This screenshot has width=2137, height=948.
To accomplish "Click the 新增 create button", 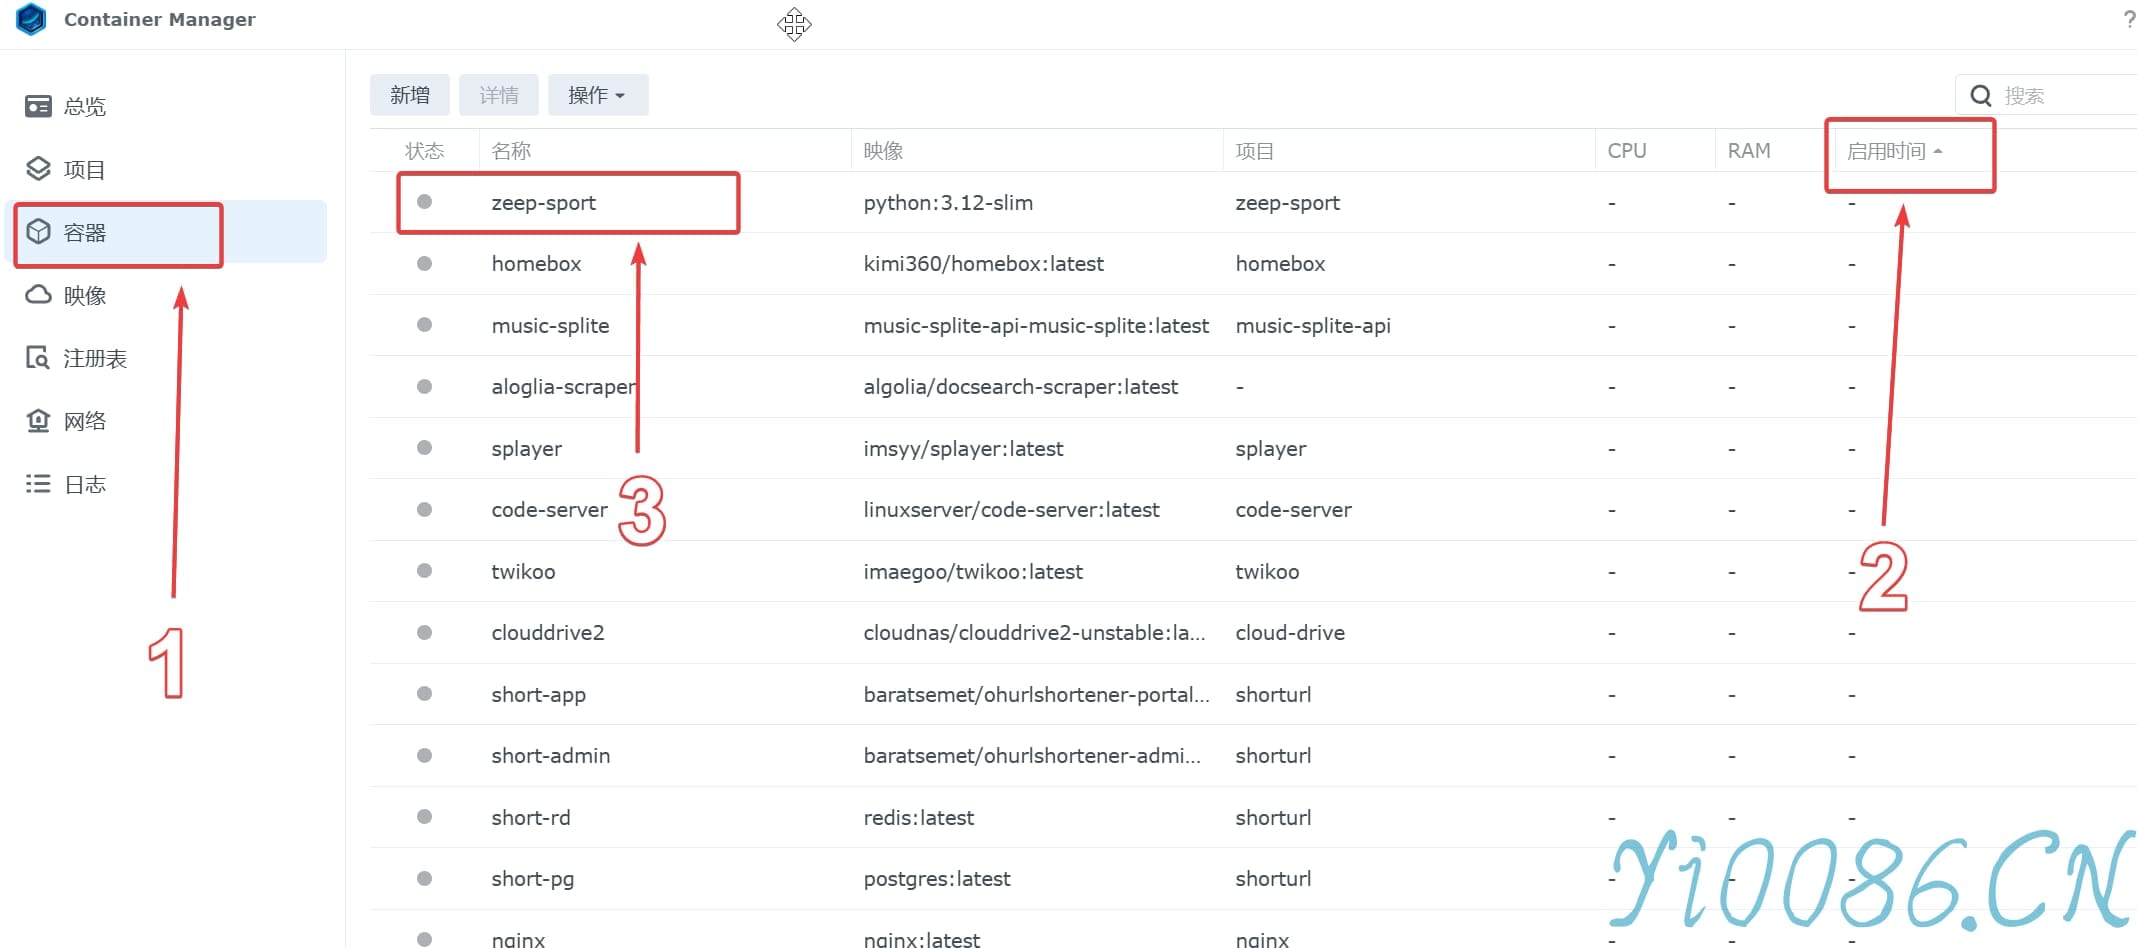I will coord(409,95).
